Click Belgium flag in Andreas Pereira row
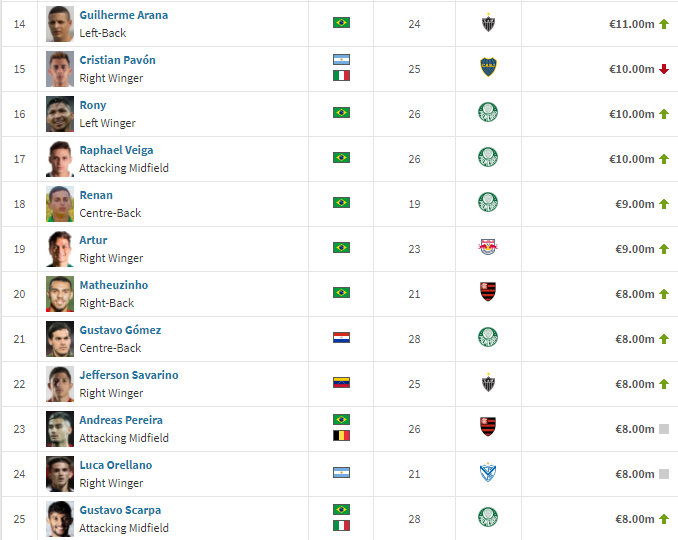This screenshot has height=540, width=678. [341, 435]
